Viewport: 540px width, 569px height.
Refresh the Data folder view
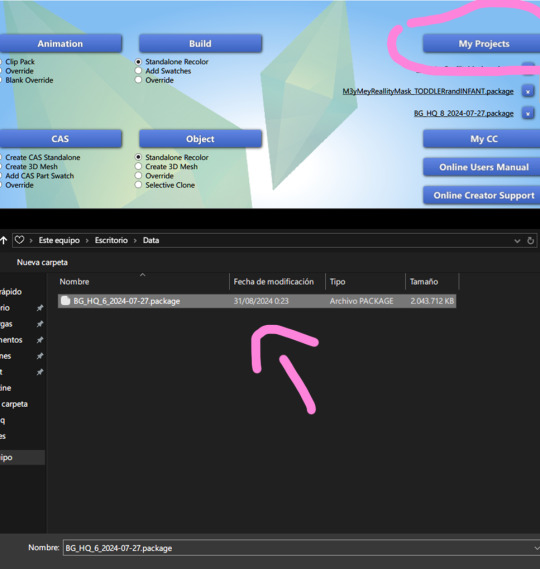[530, 241]
